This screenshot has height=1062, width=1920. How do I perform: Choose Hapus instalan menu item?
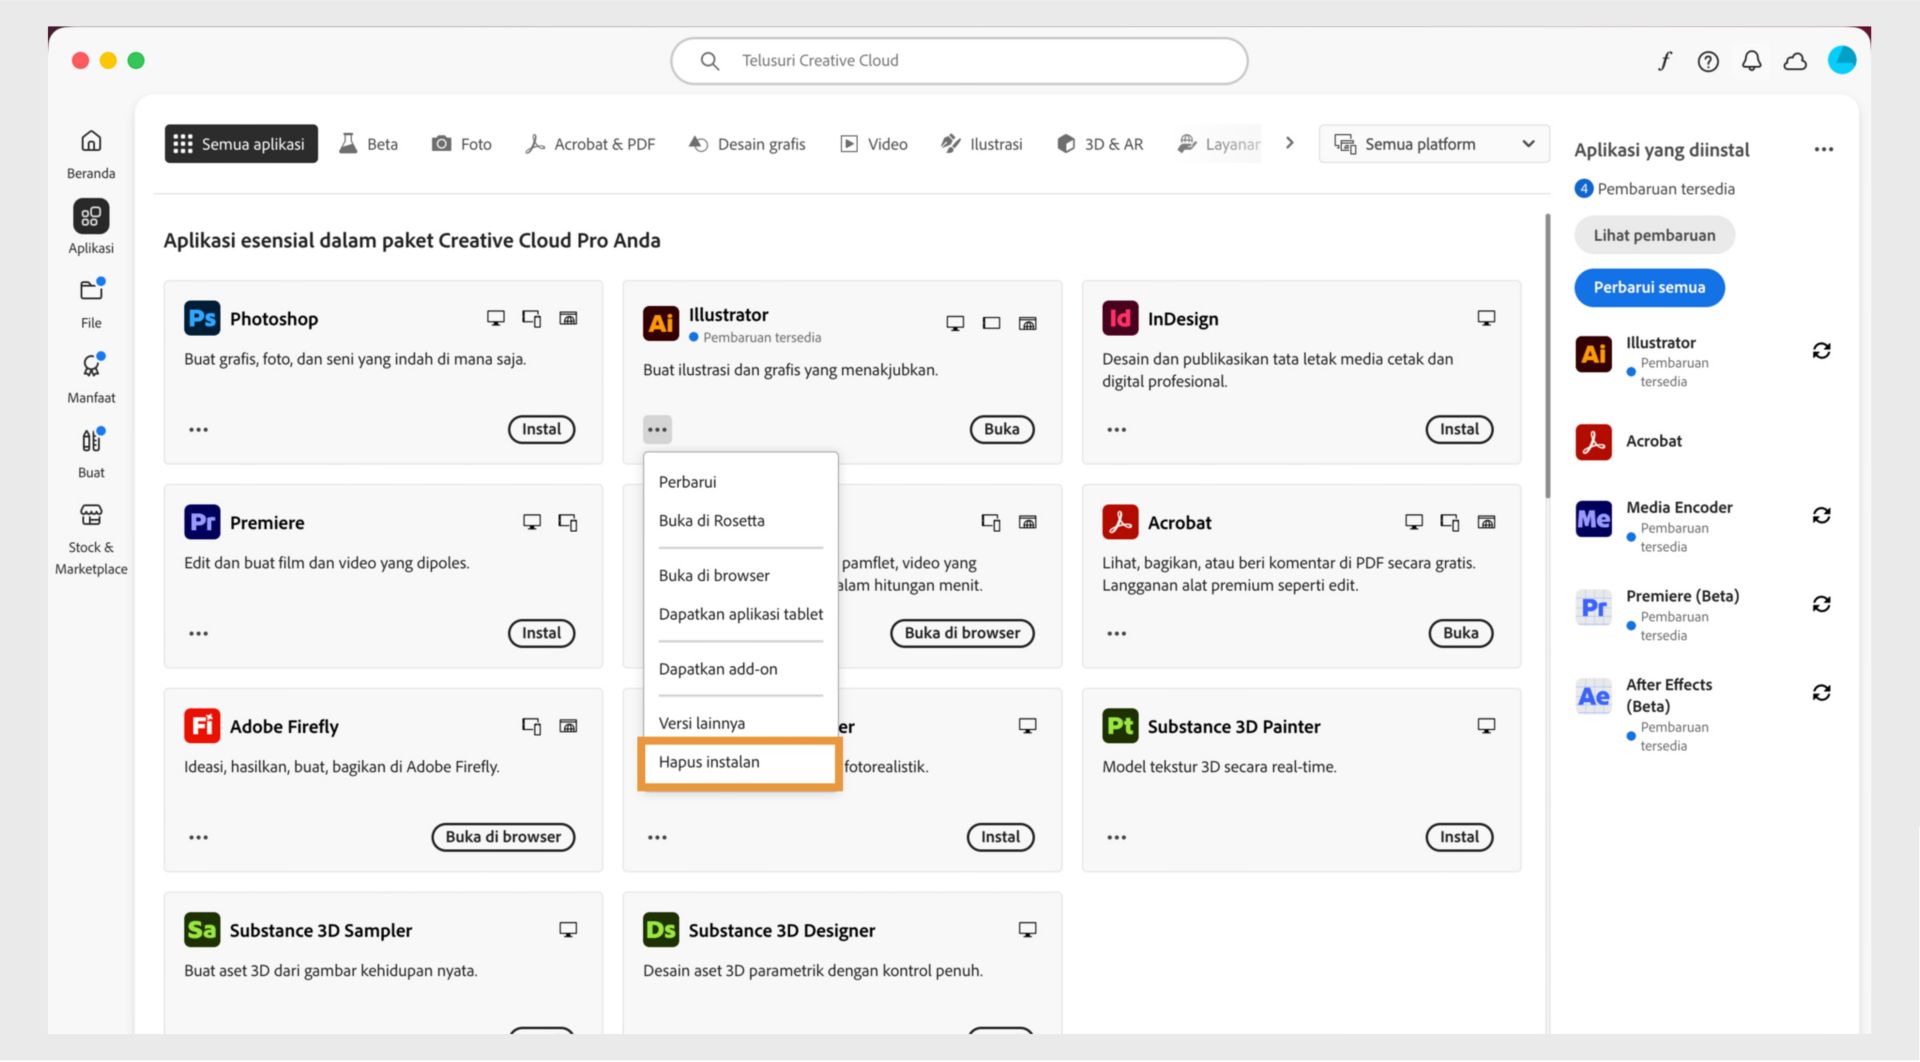tap(740, 763)
